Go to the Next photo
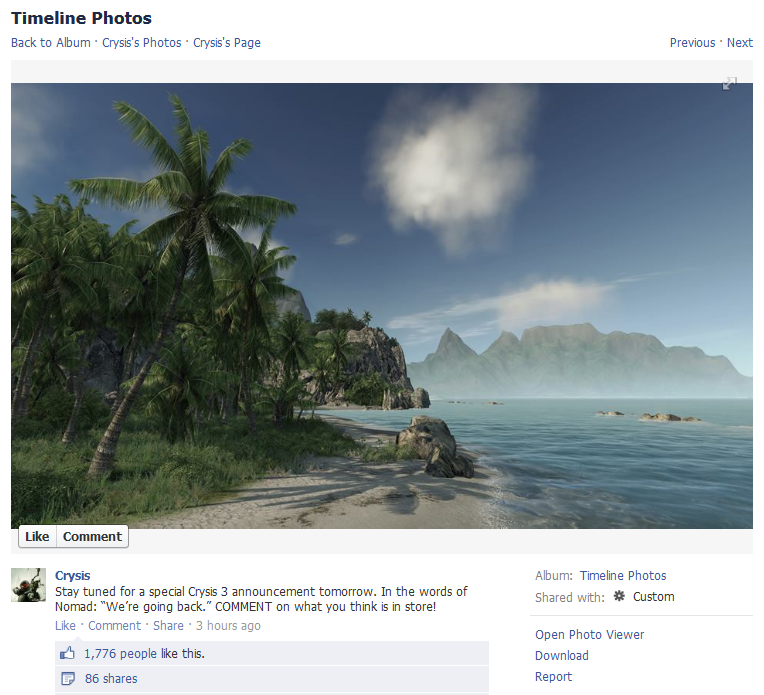The image size is (764, 695). (740, 43)
